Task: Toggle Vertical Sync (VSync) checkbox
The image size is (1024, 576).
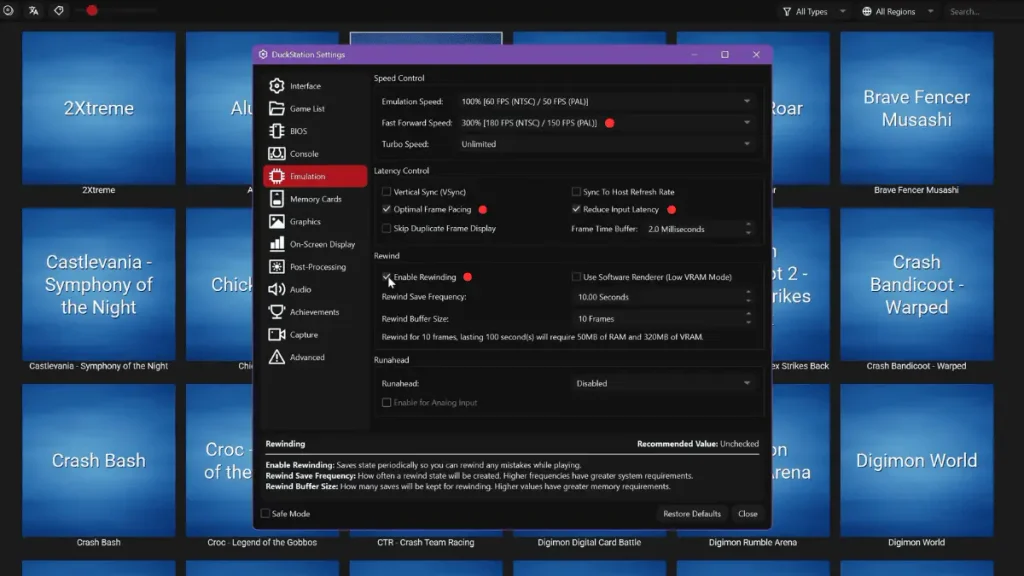Action: click(x=387, y=192)
